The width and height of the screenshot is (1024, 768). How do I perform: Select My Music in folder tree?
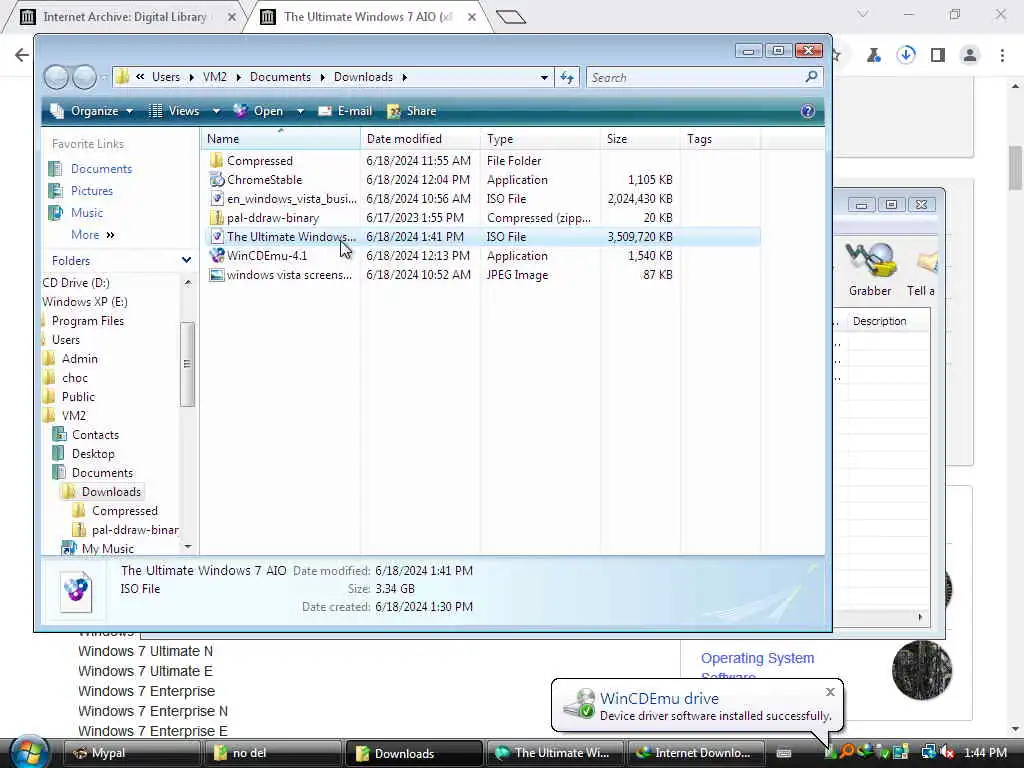(108, 549)
